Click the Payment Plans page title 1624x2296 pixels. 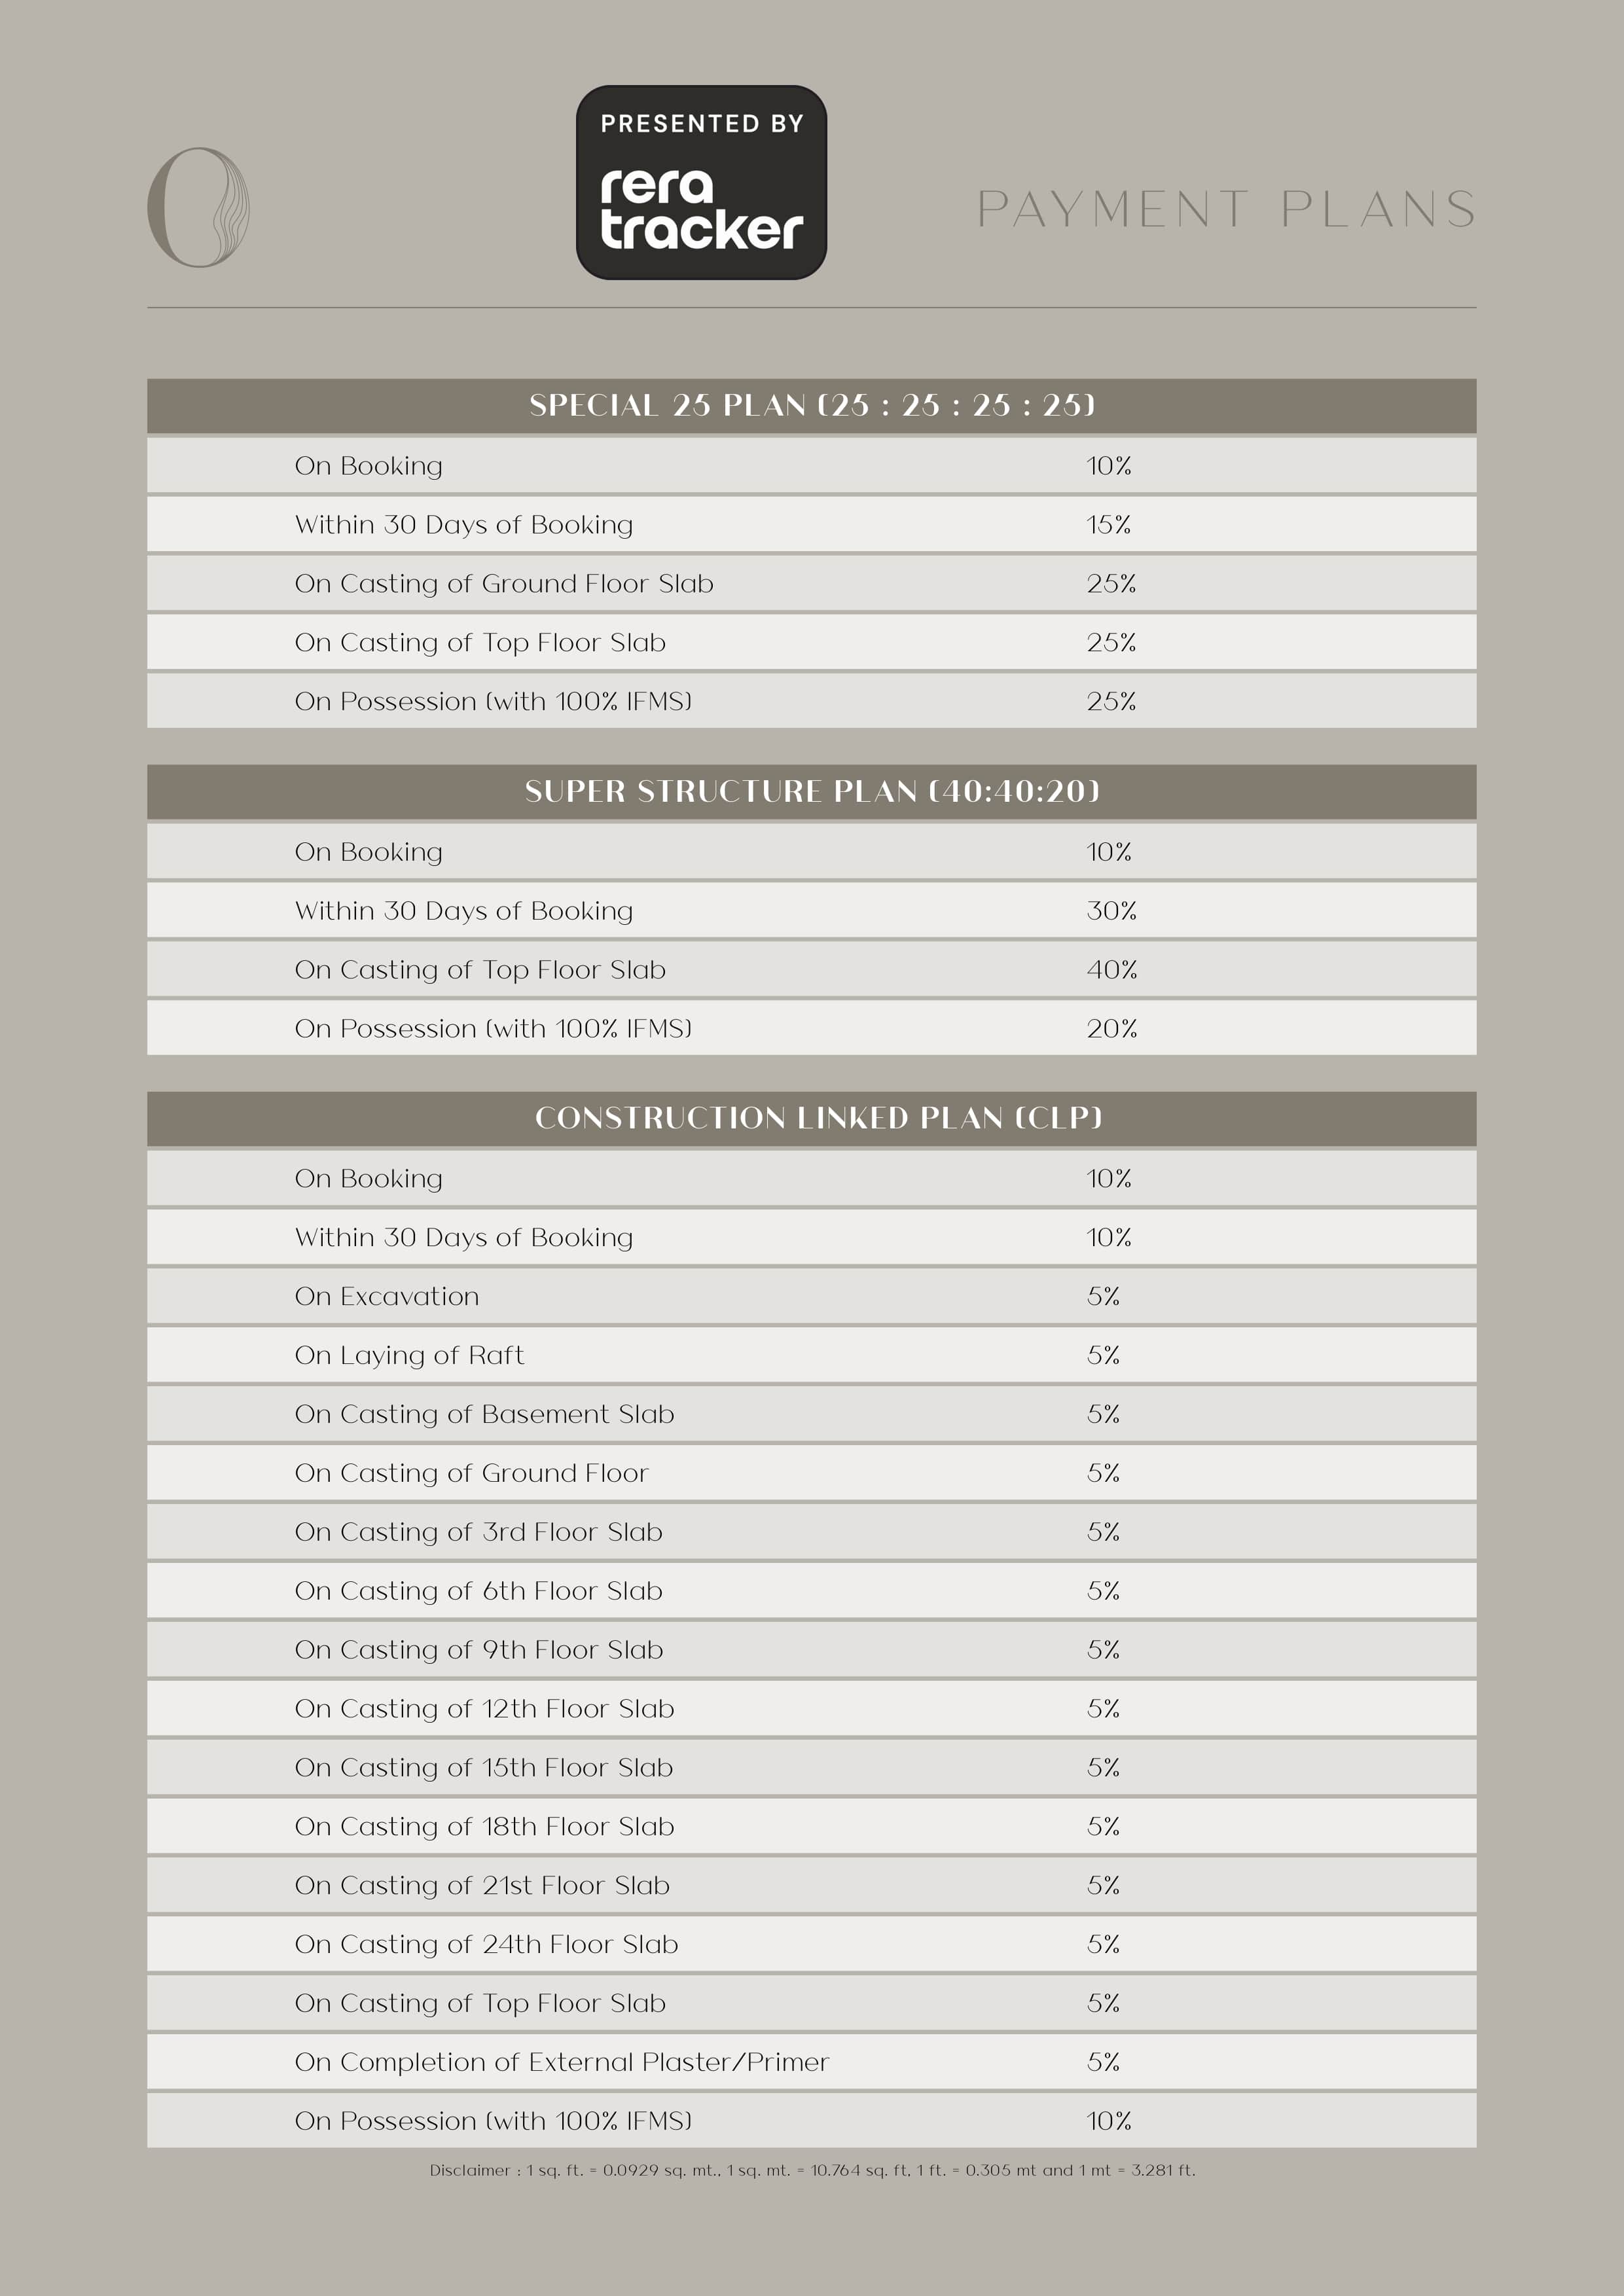coord(1226,209)
